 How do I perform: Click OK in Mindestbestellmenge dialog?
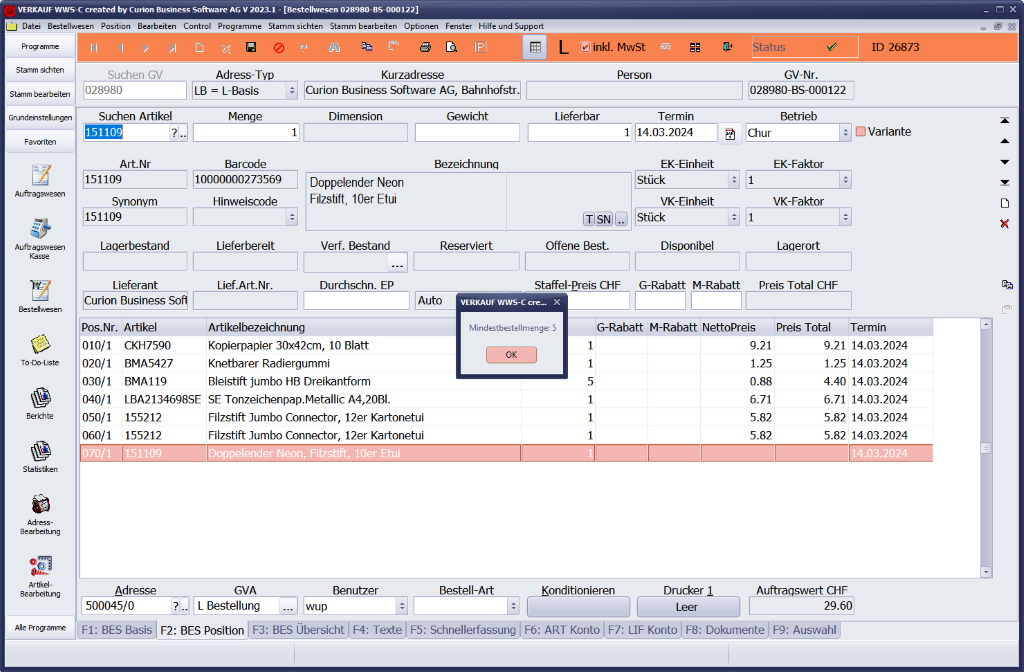coord(511,355)
